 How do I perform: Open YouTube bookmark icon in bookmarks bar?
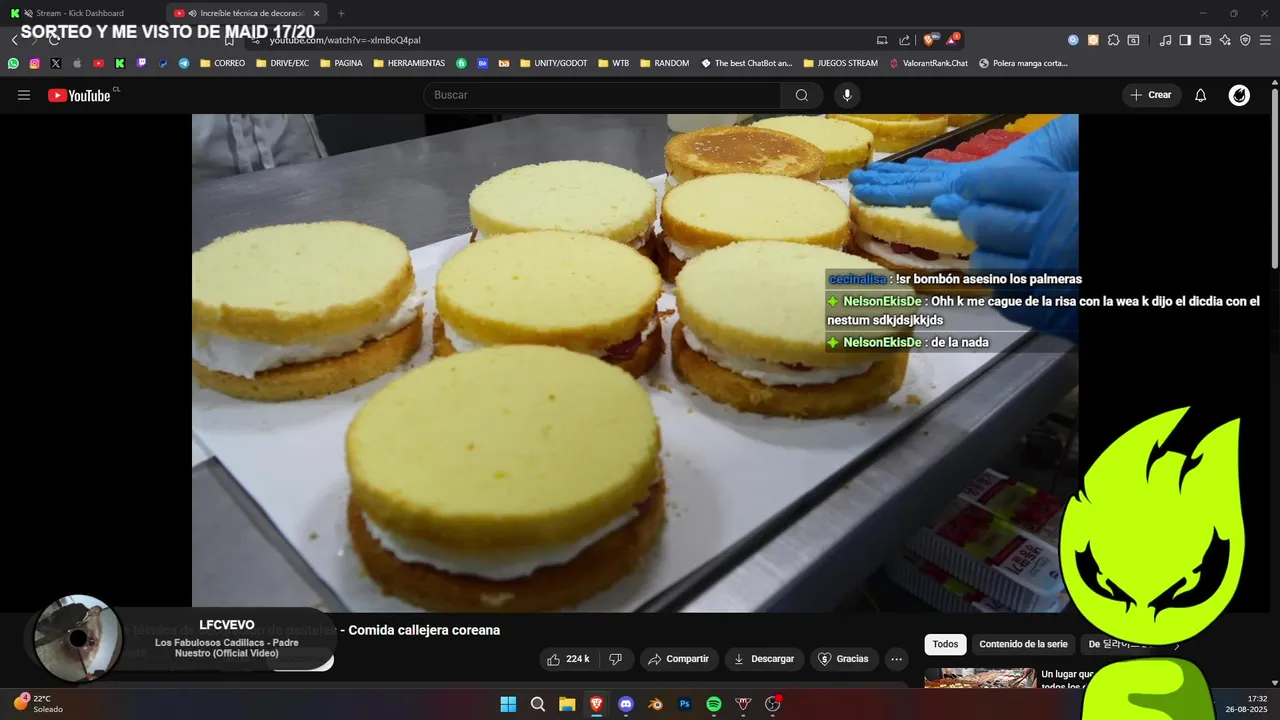pos(98,63)
